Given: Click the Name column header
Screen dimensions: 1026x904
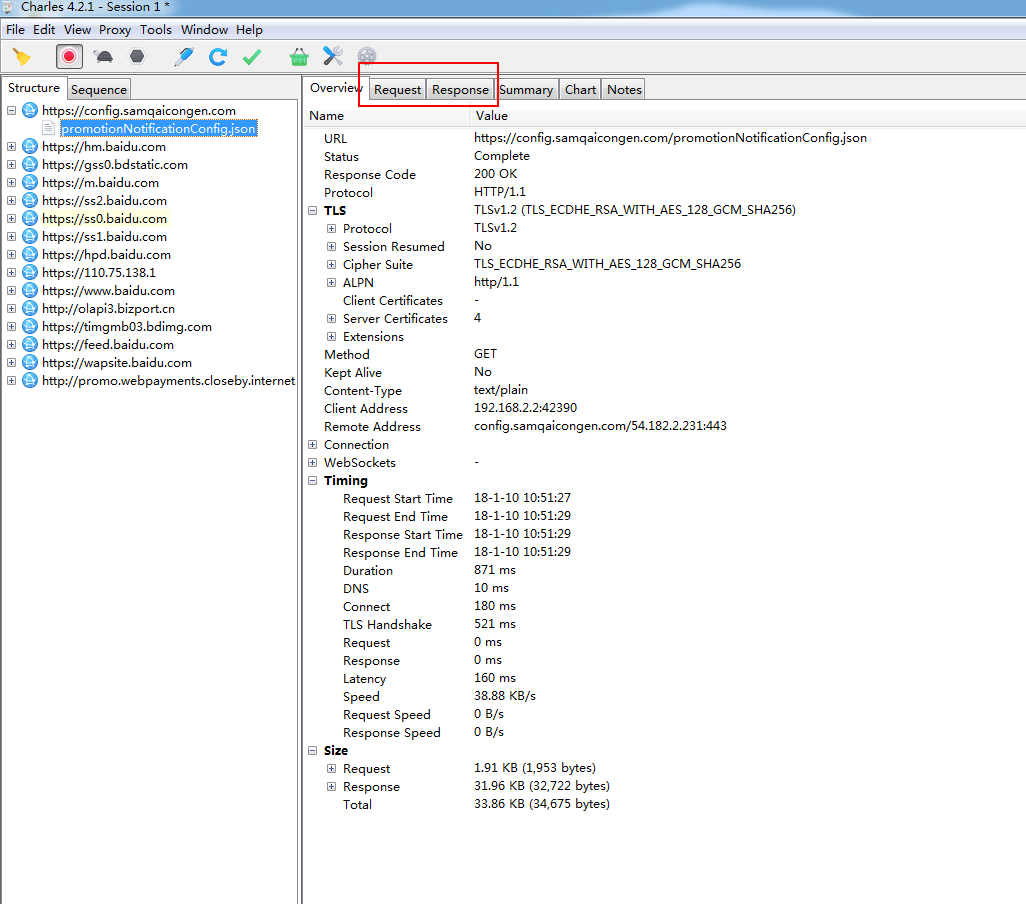Looking at the screenshot, I should (387, 116).
